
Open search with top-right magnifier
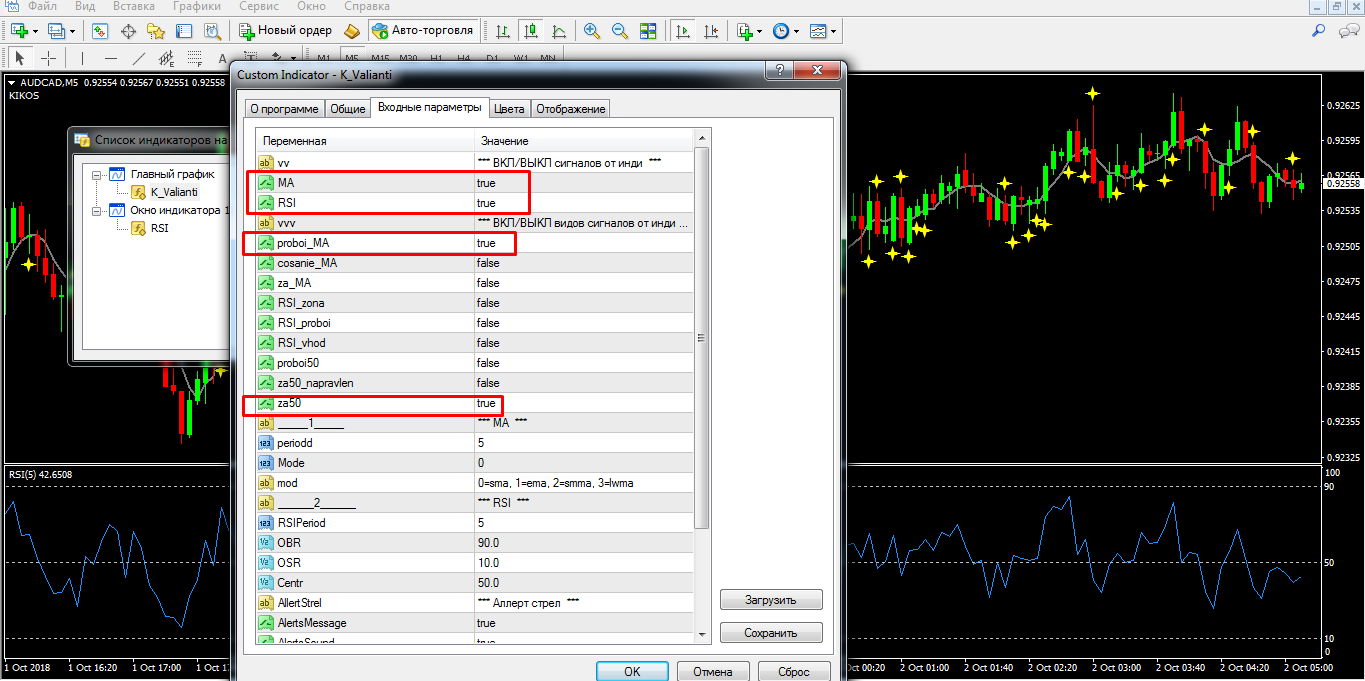tap(1320, 31)
